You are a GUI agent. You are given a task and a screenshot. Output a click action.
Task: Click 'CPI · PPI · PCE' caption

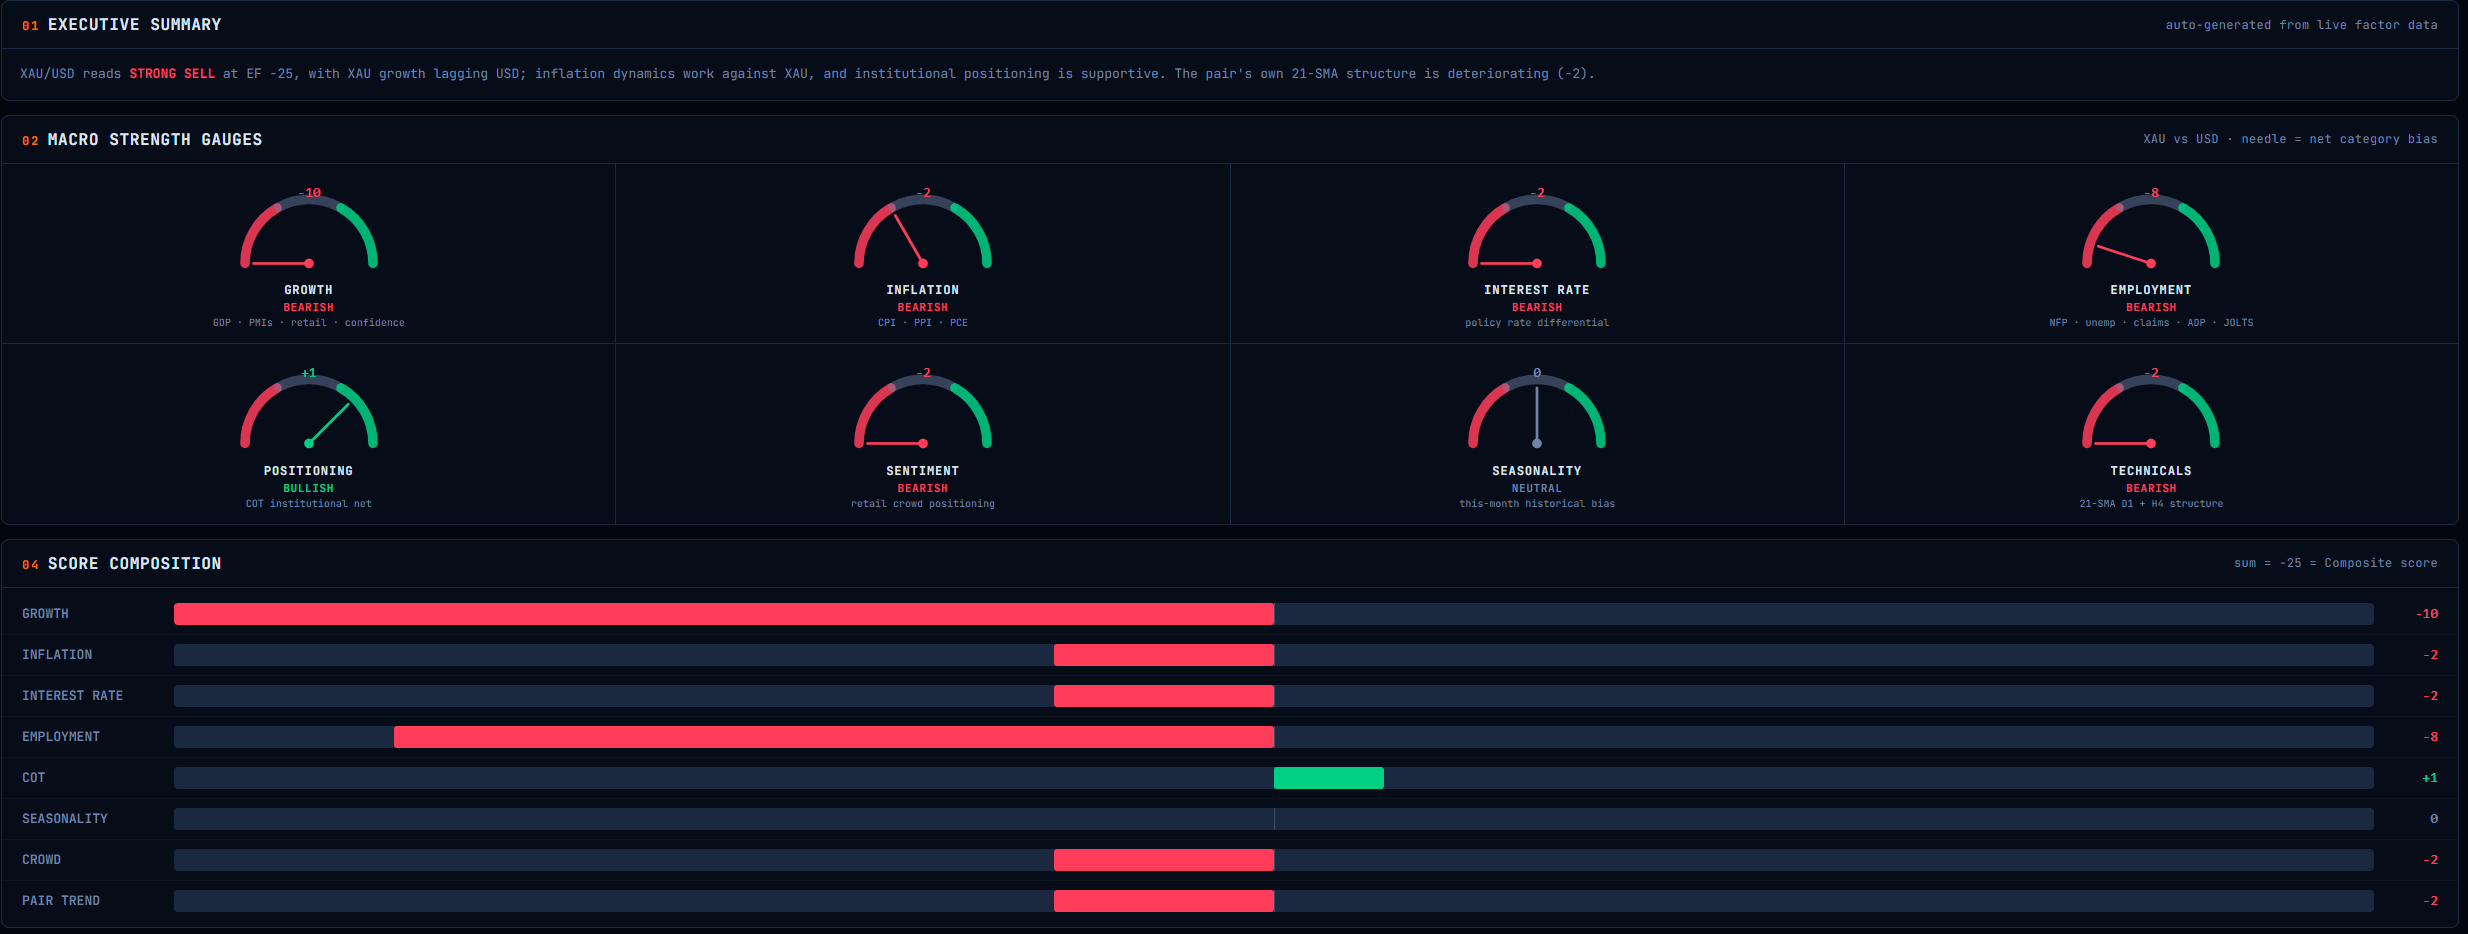tap(923, 323)
